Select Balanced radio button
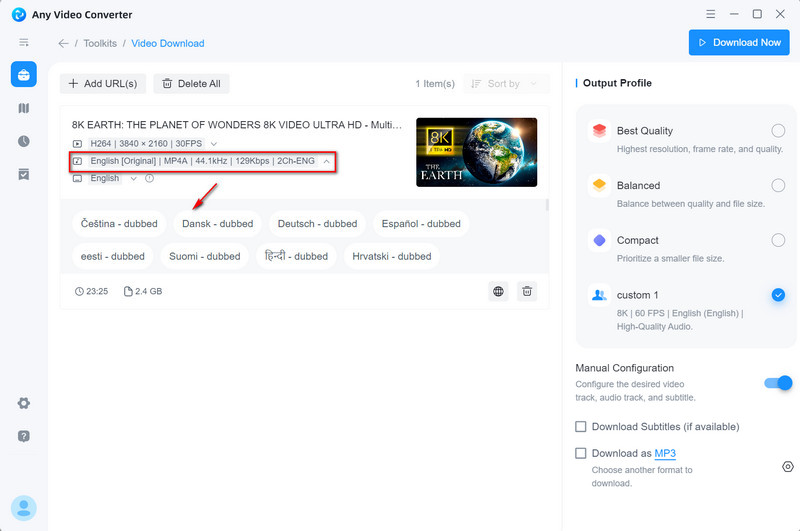The height and width of the screenshot is (531, 800). point(778,185)
